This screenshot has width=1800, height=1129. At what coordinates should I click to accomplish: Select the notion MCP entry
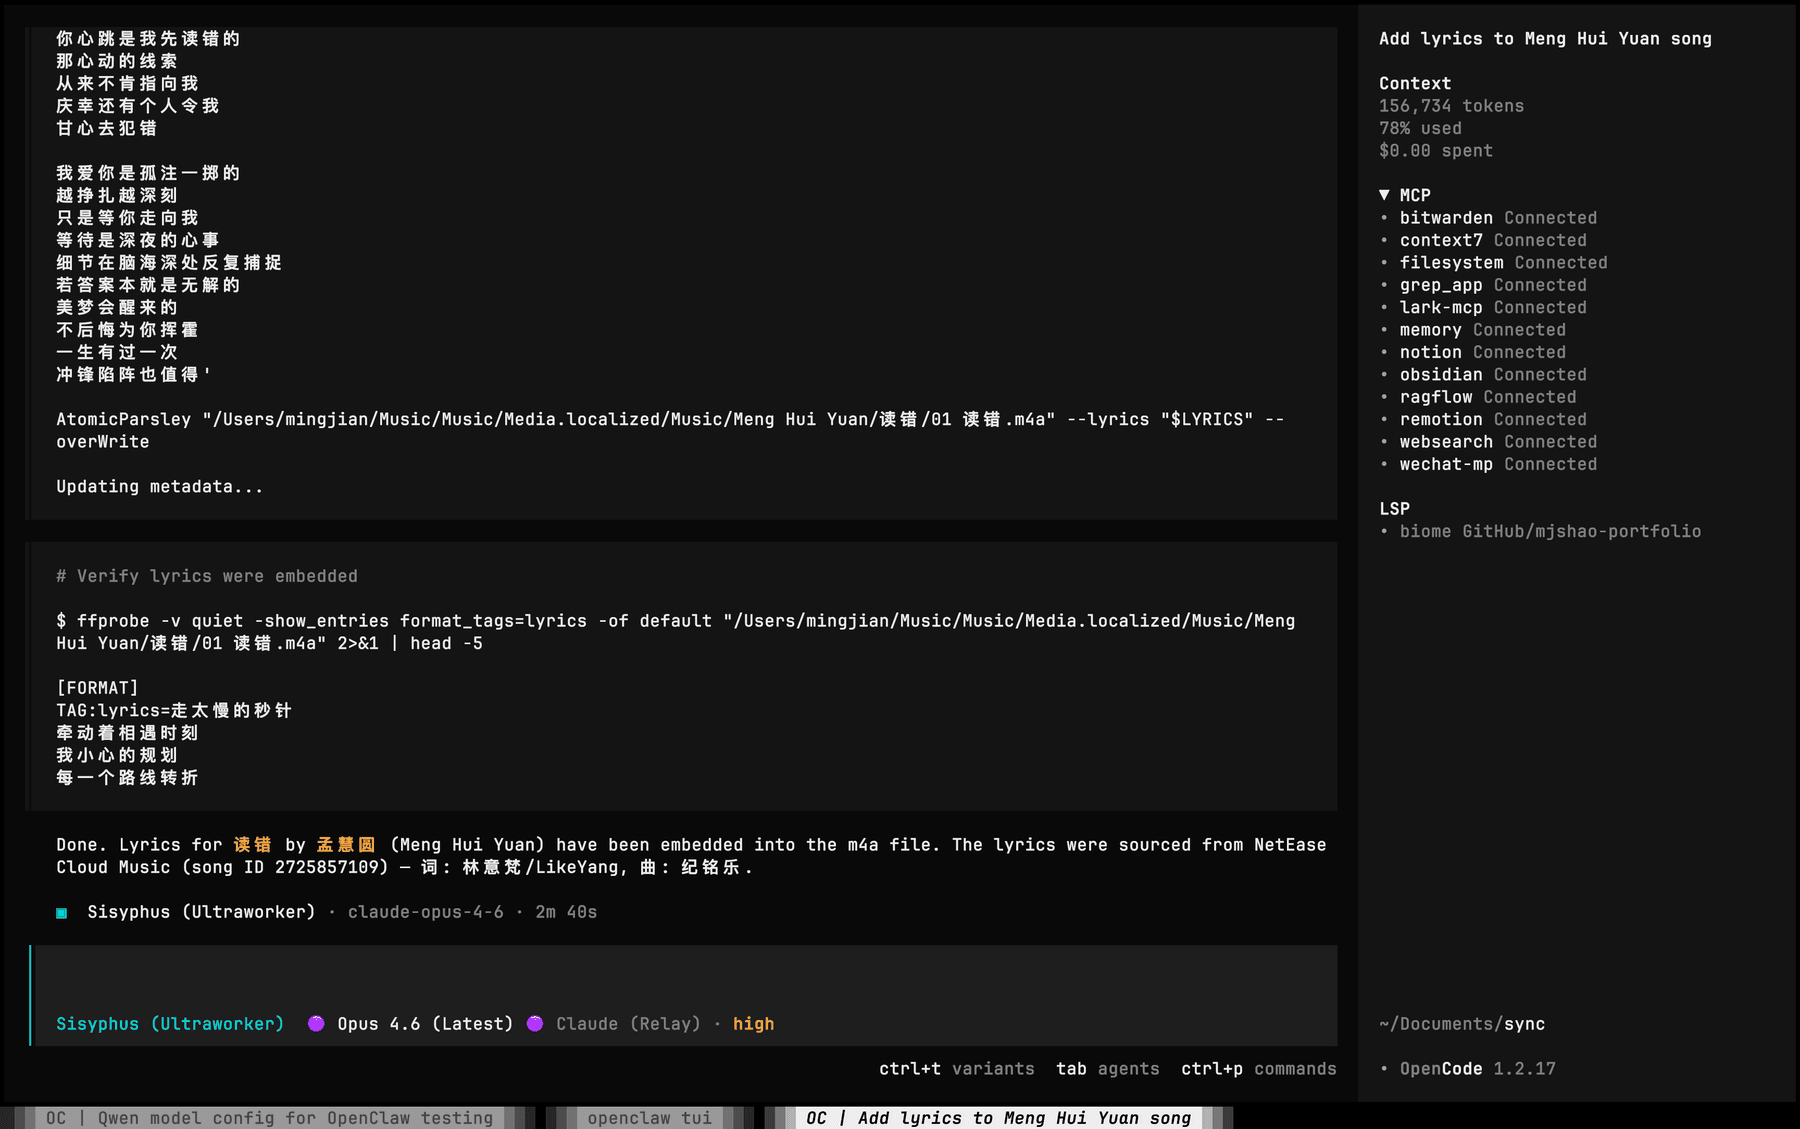(1472, 352)
